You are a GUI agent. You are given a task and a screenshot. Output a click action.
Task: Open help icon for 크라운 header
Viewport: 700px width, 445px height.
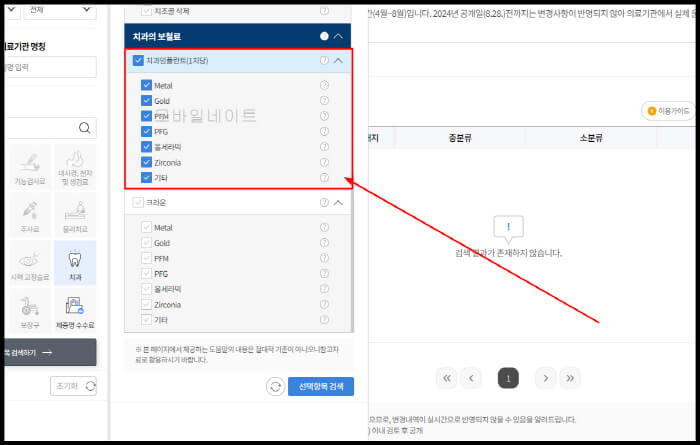[324, 203]
